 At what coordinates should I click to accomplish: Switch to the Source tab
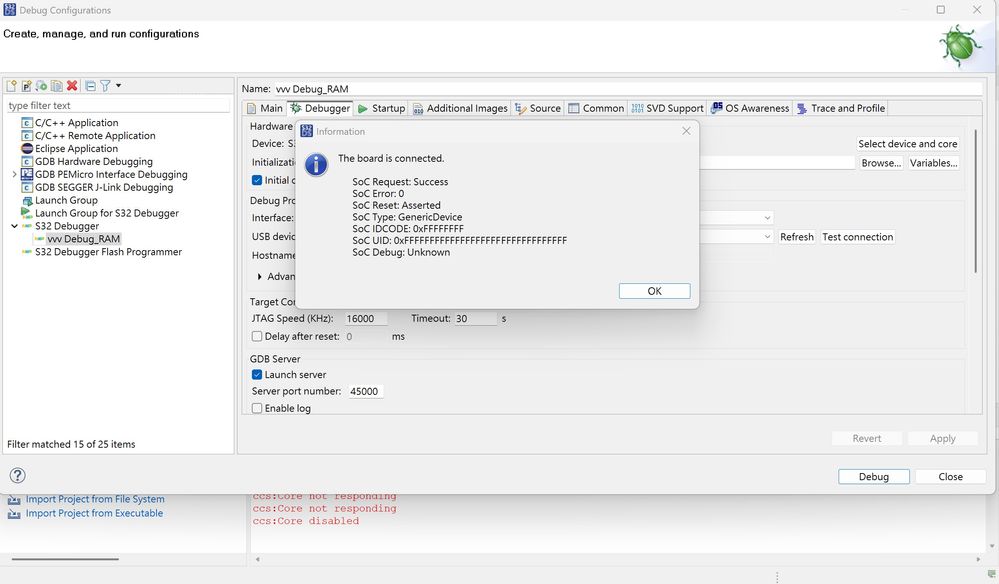click(x=538, y=108)
